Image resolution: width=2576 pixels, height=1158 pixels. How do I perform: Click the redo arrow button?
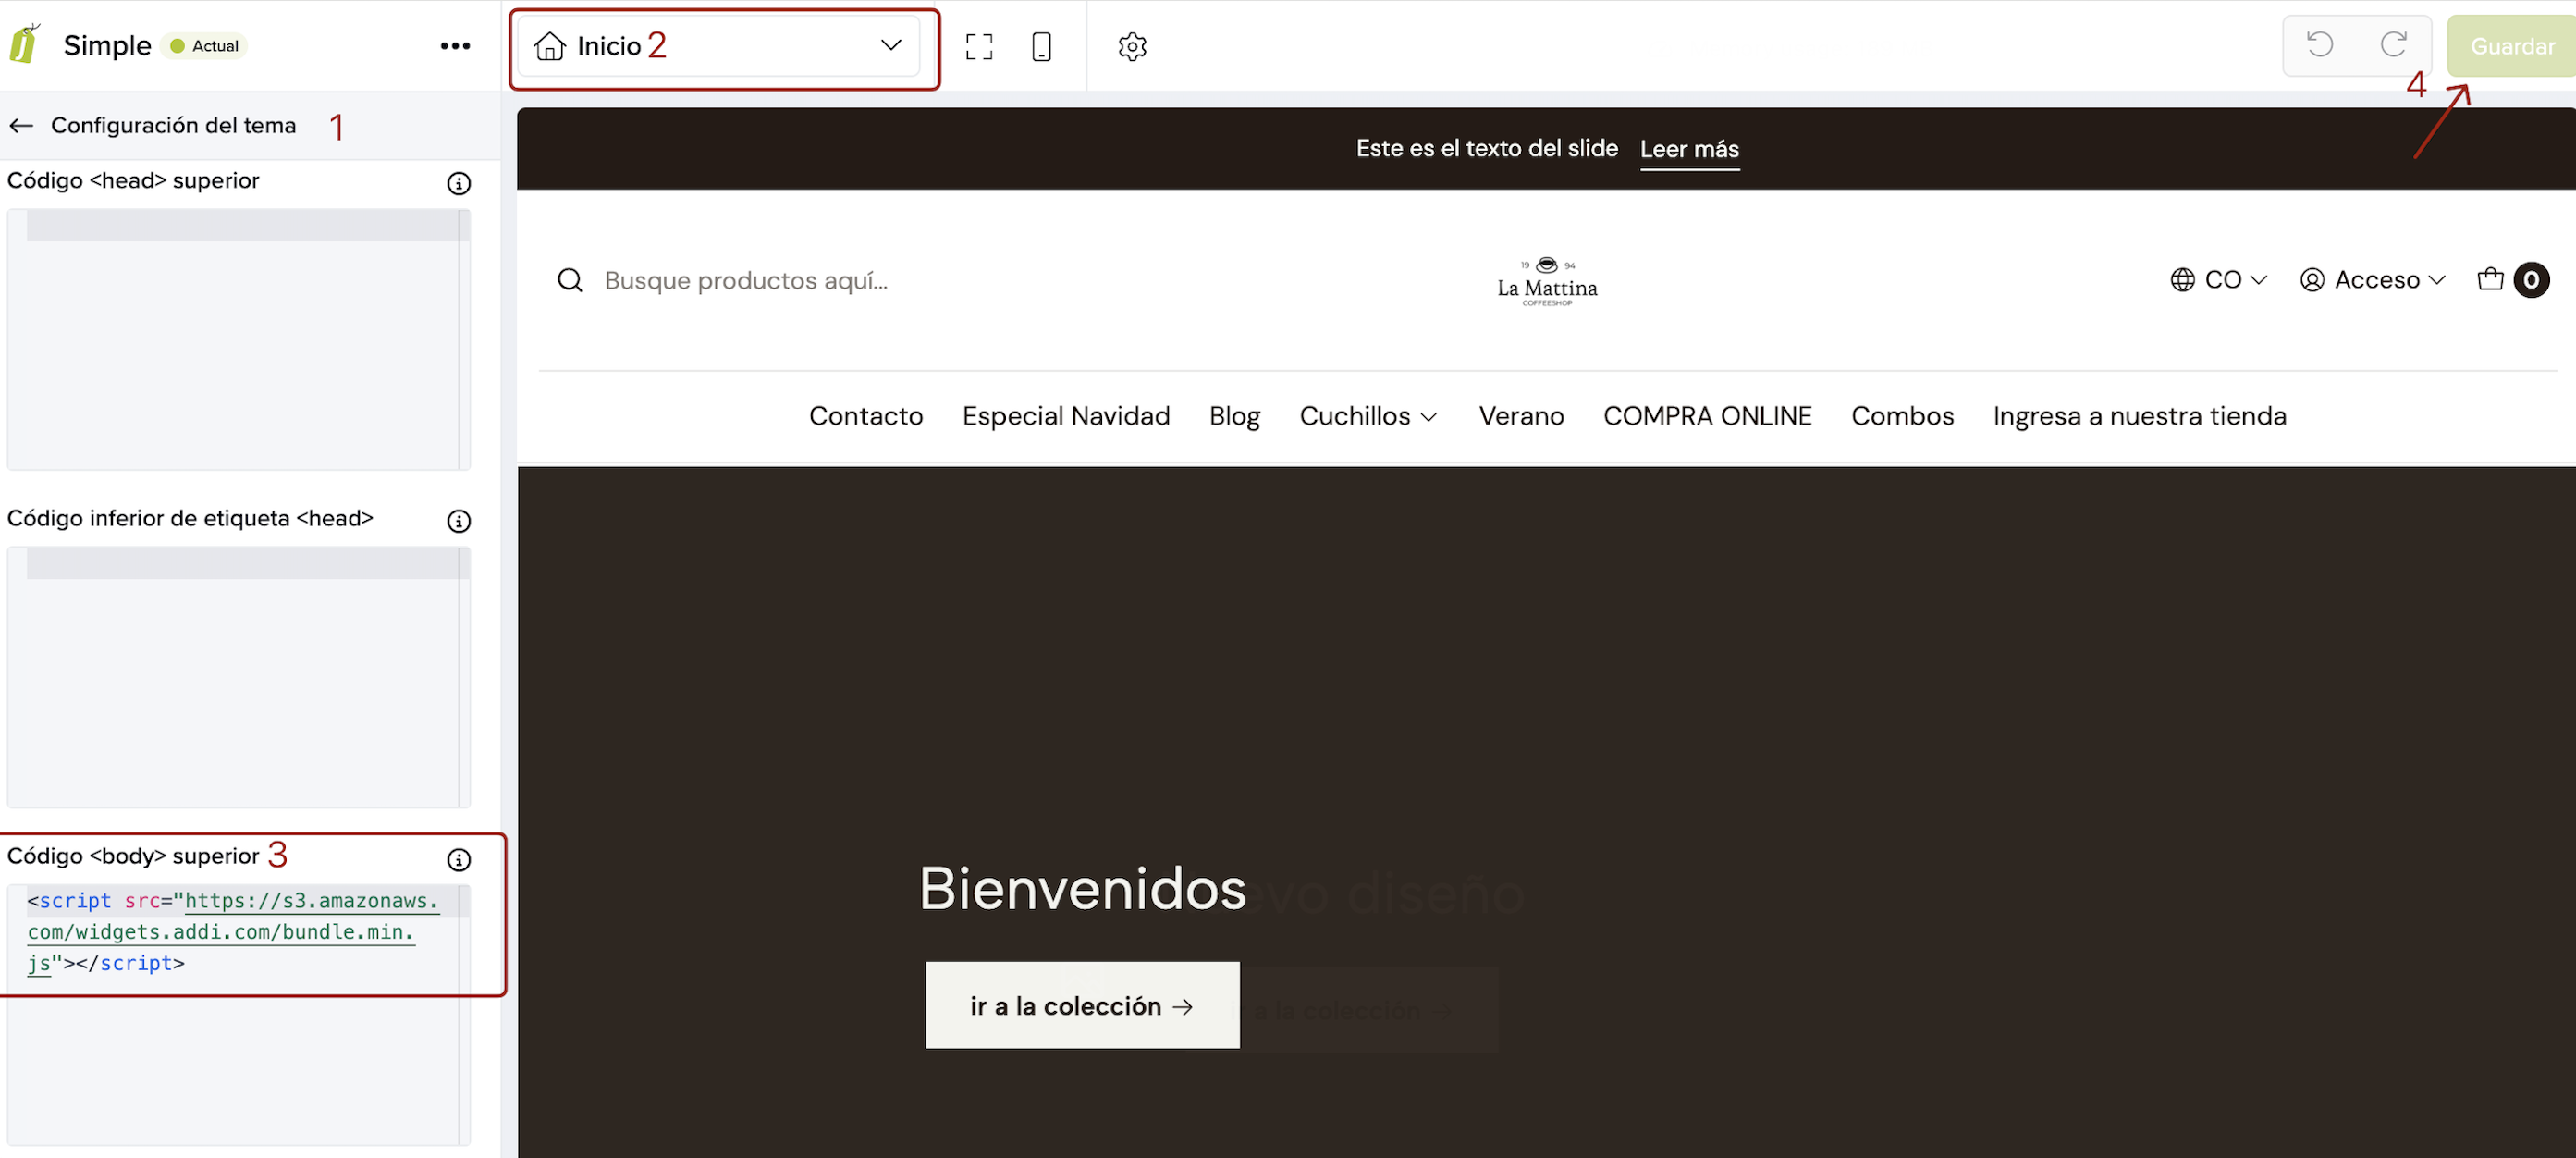click(2393, 45)
